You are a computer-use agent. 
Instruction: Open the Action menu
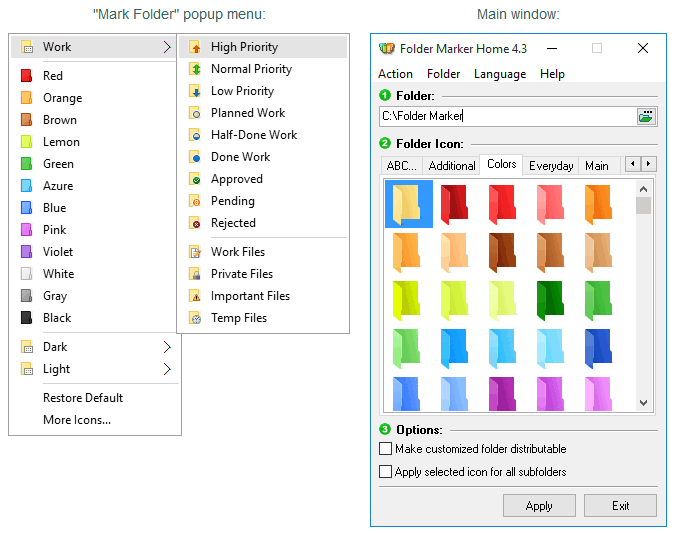point(395,74)
